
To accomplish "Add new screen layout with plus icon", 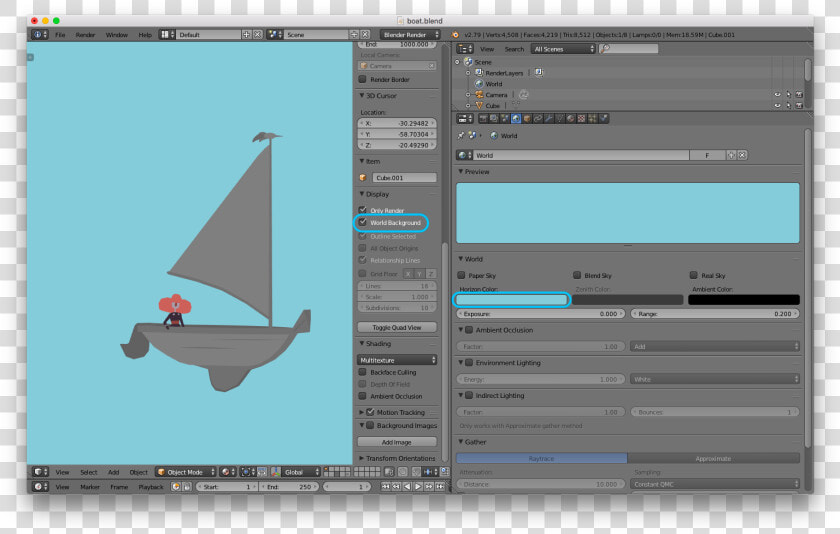I will (x=246, y=34).
